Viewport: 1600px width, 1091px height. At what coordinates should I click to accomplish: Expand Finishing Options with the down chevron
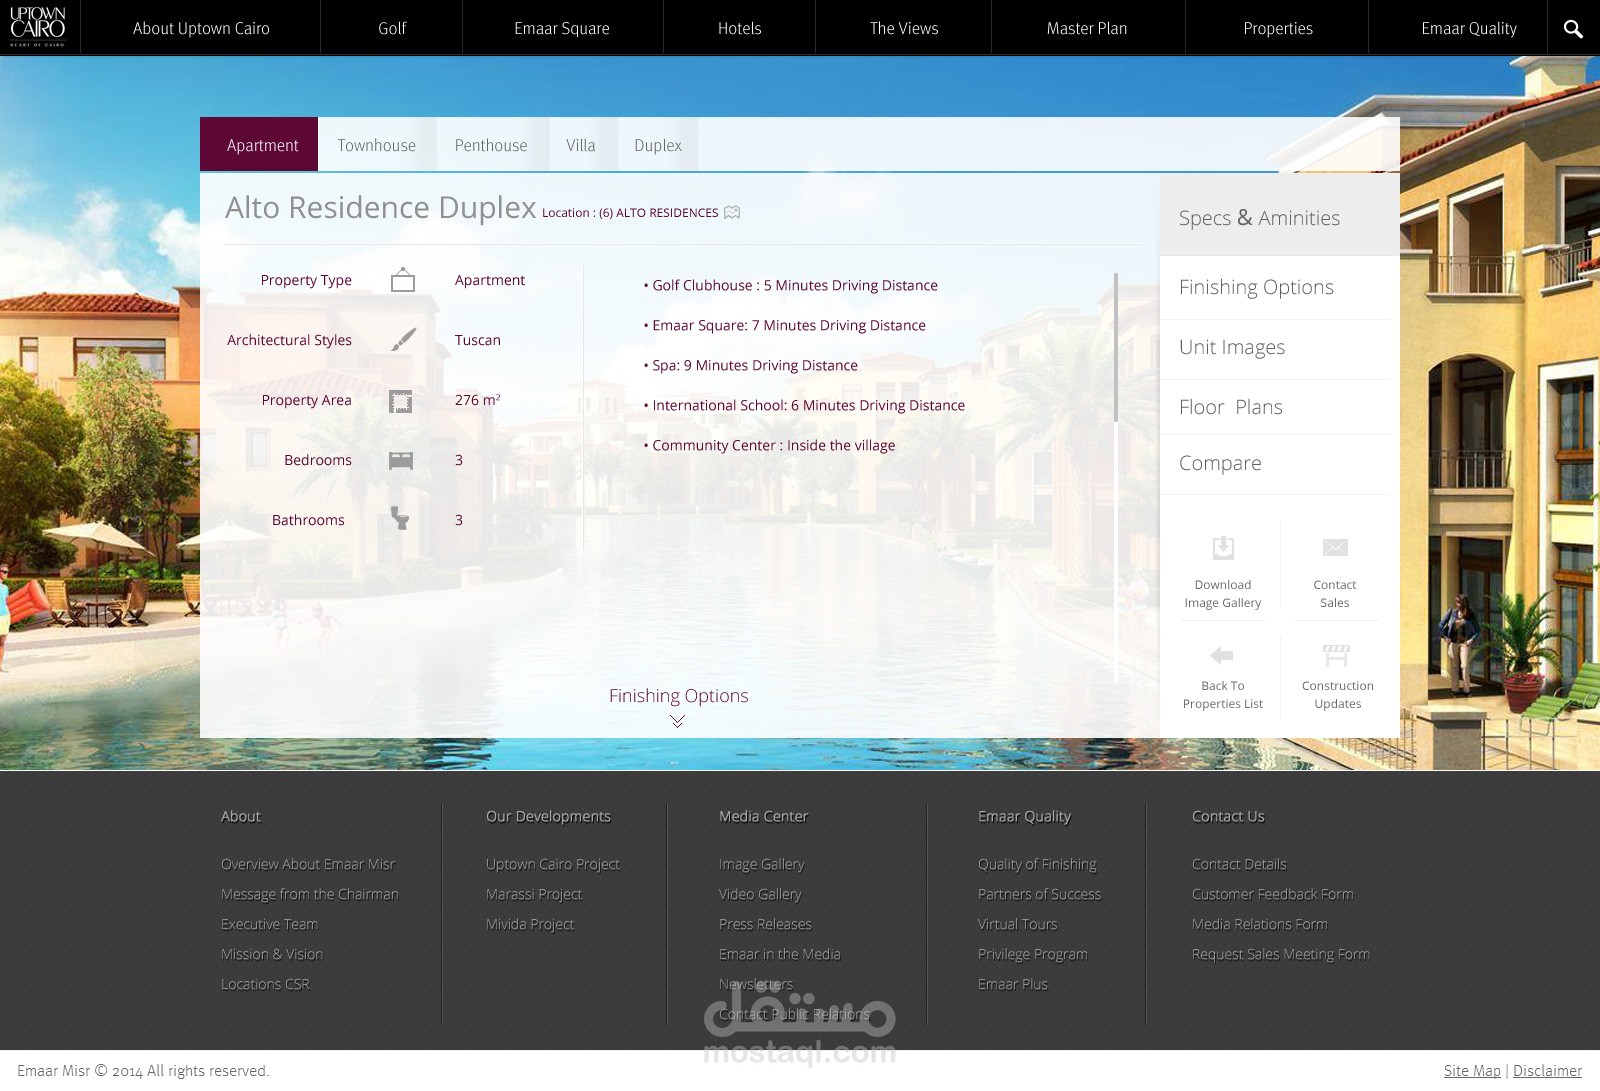click(x=677, y=721)
